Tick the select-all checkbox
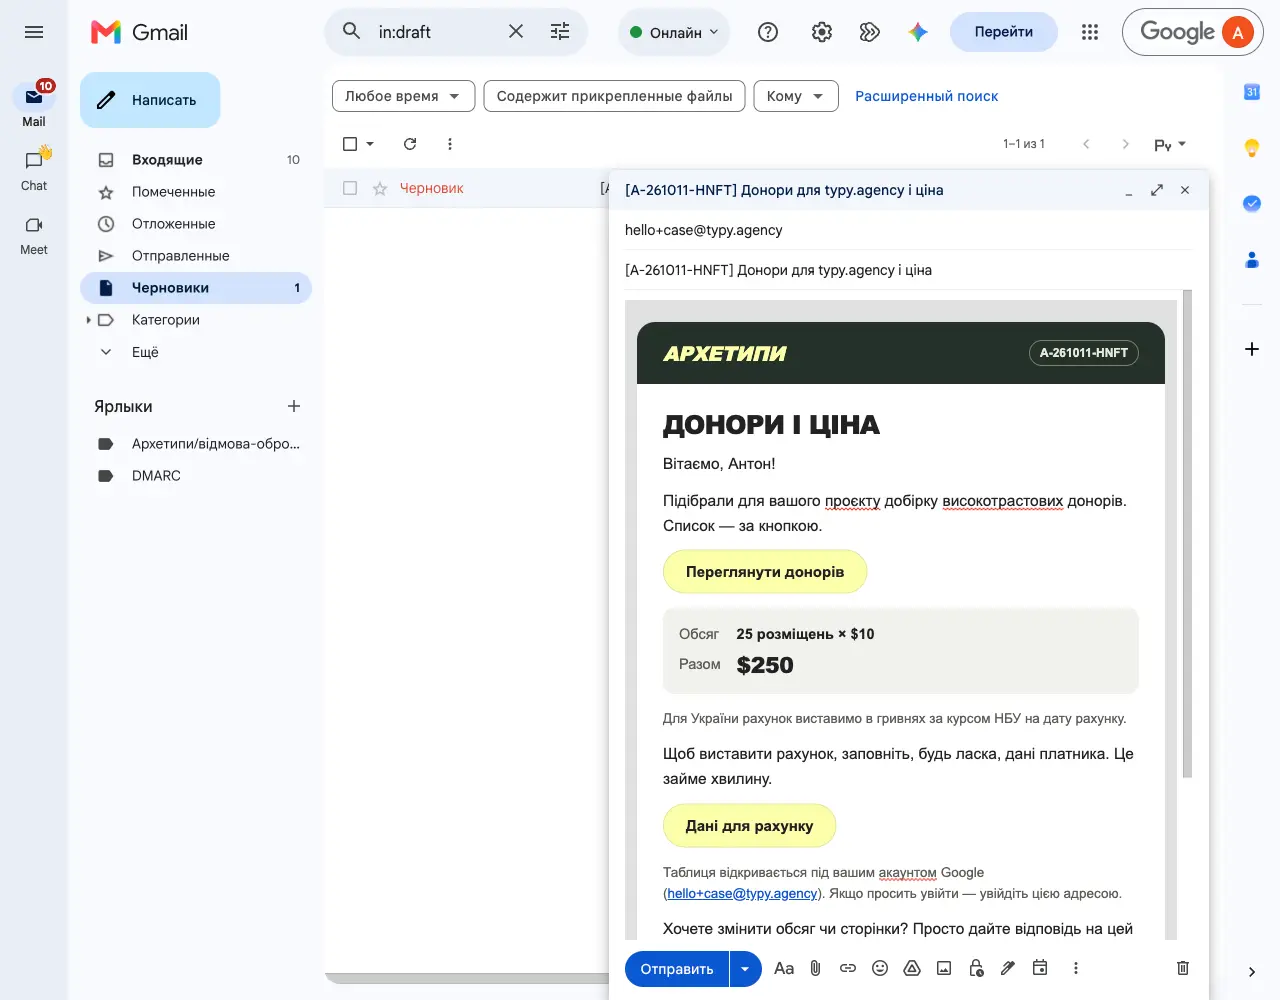1280x1000 pixels. click(350, 144)
